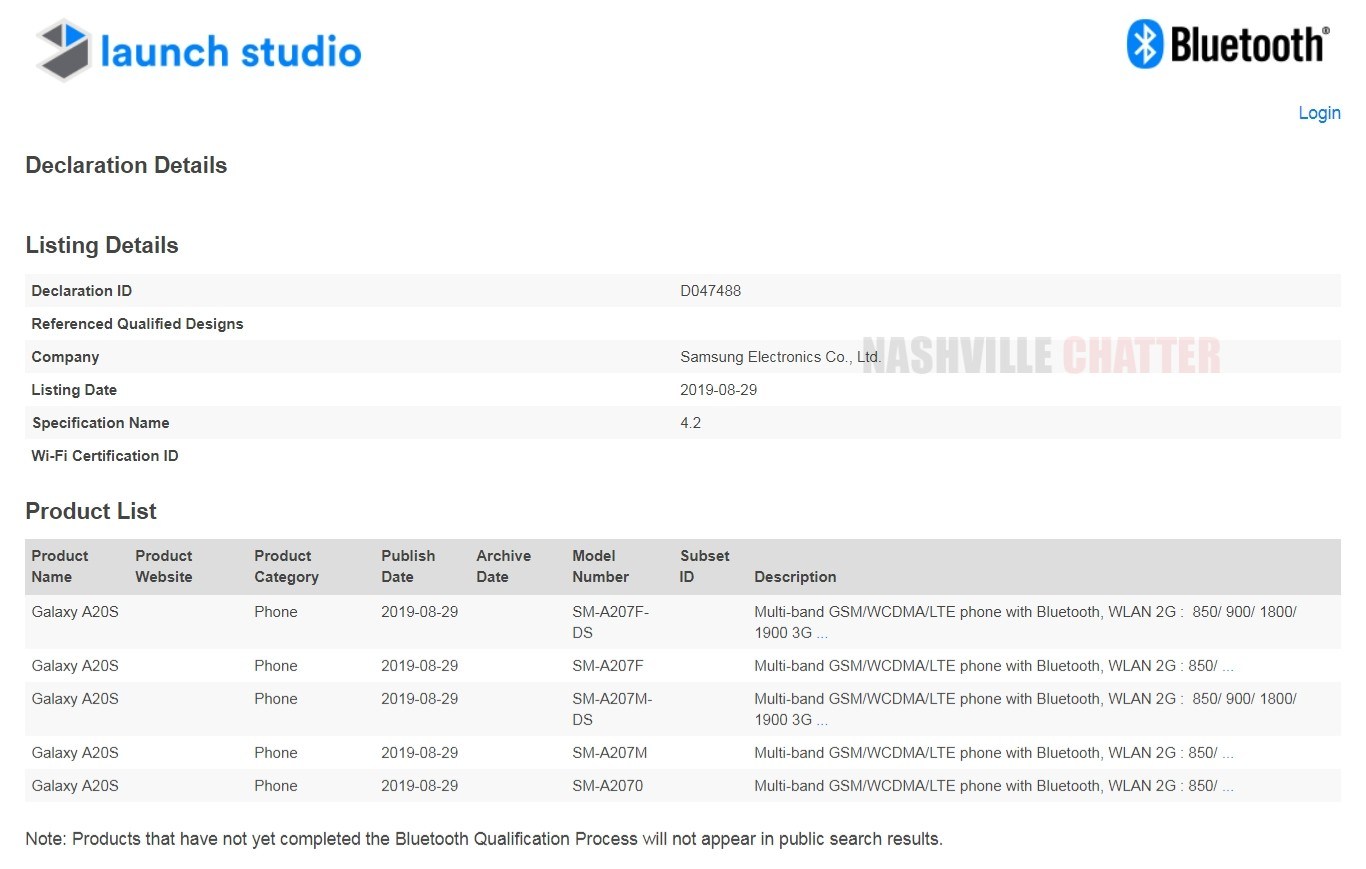This screenshot has width=1366, height=869.
Task: Select model number SM-A207M-DS
Action: click(x=612, y=709)
